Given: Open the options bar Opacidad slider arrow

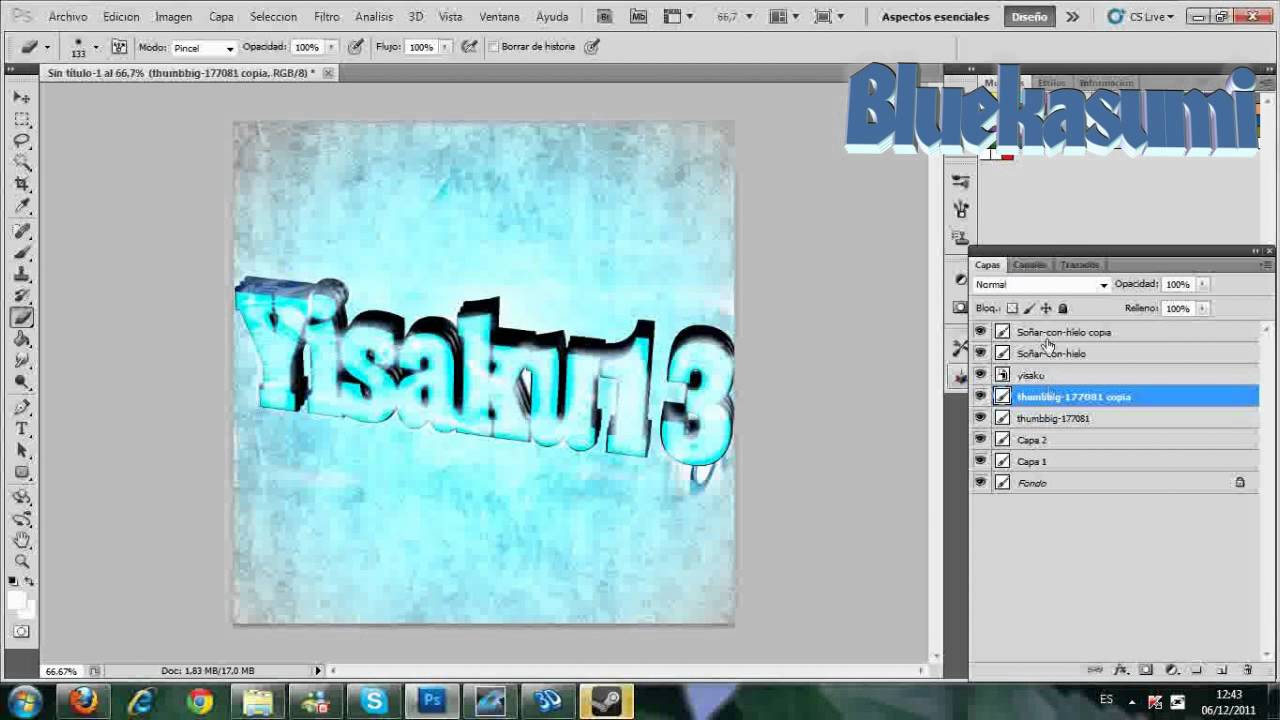Looking at the screenshot, I should pos(331,47).
